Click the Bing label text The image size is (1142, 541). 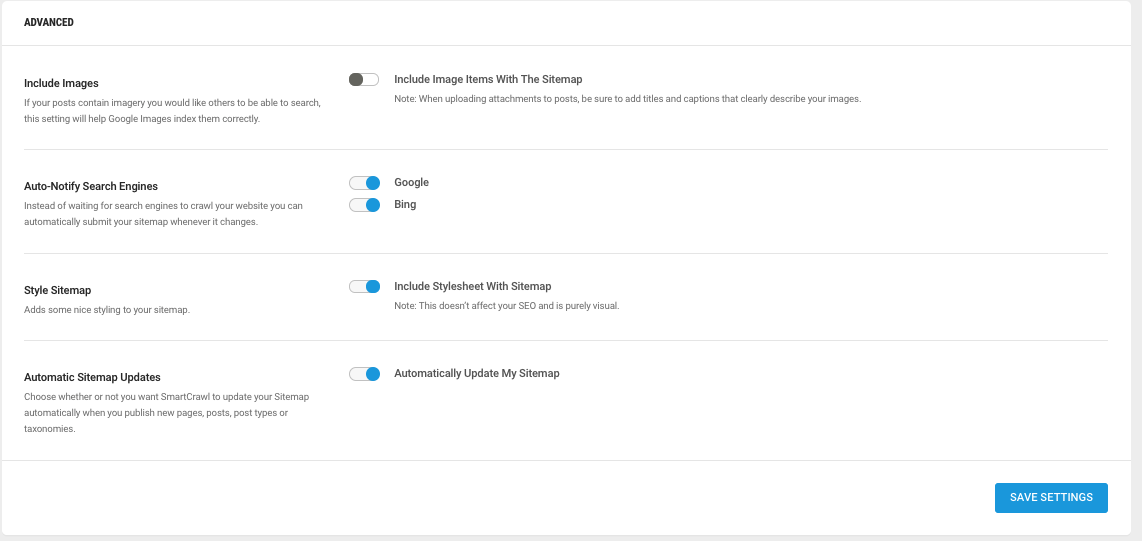click(x=405, y=205)
